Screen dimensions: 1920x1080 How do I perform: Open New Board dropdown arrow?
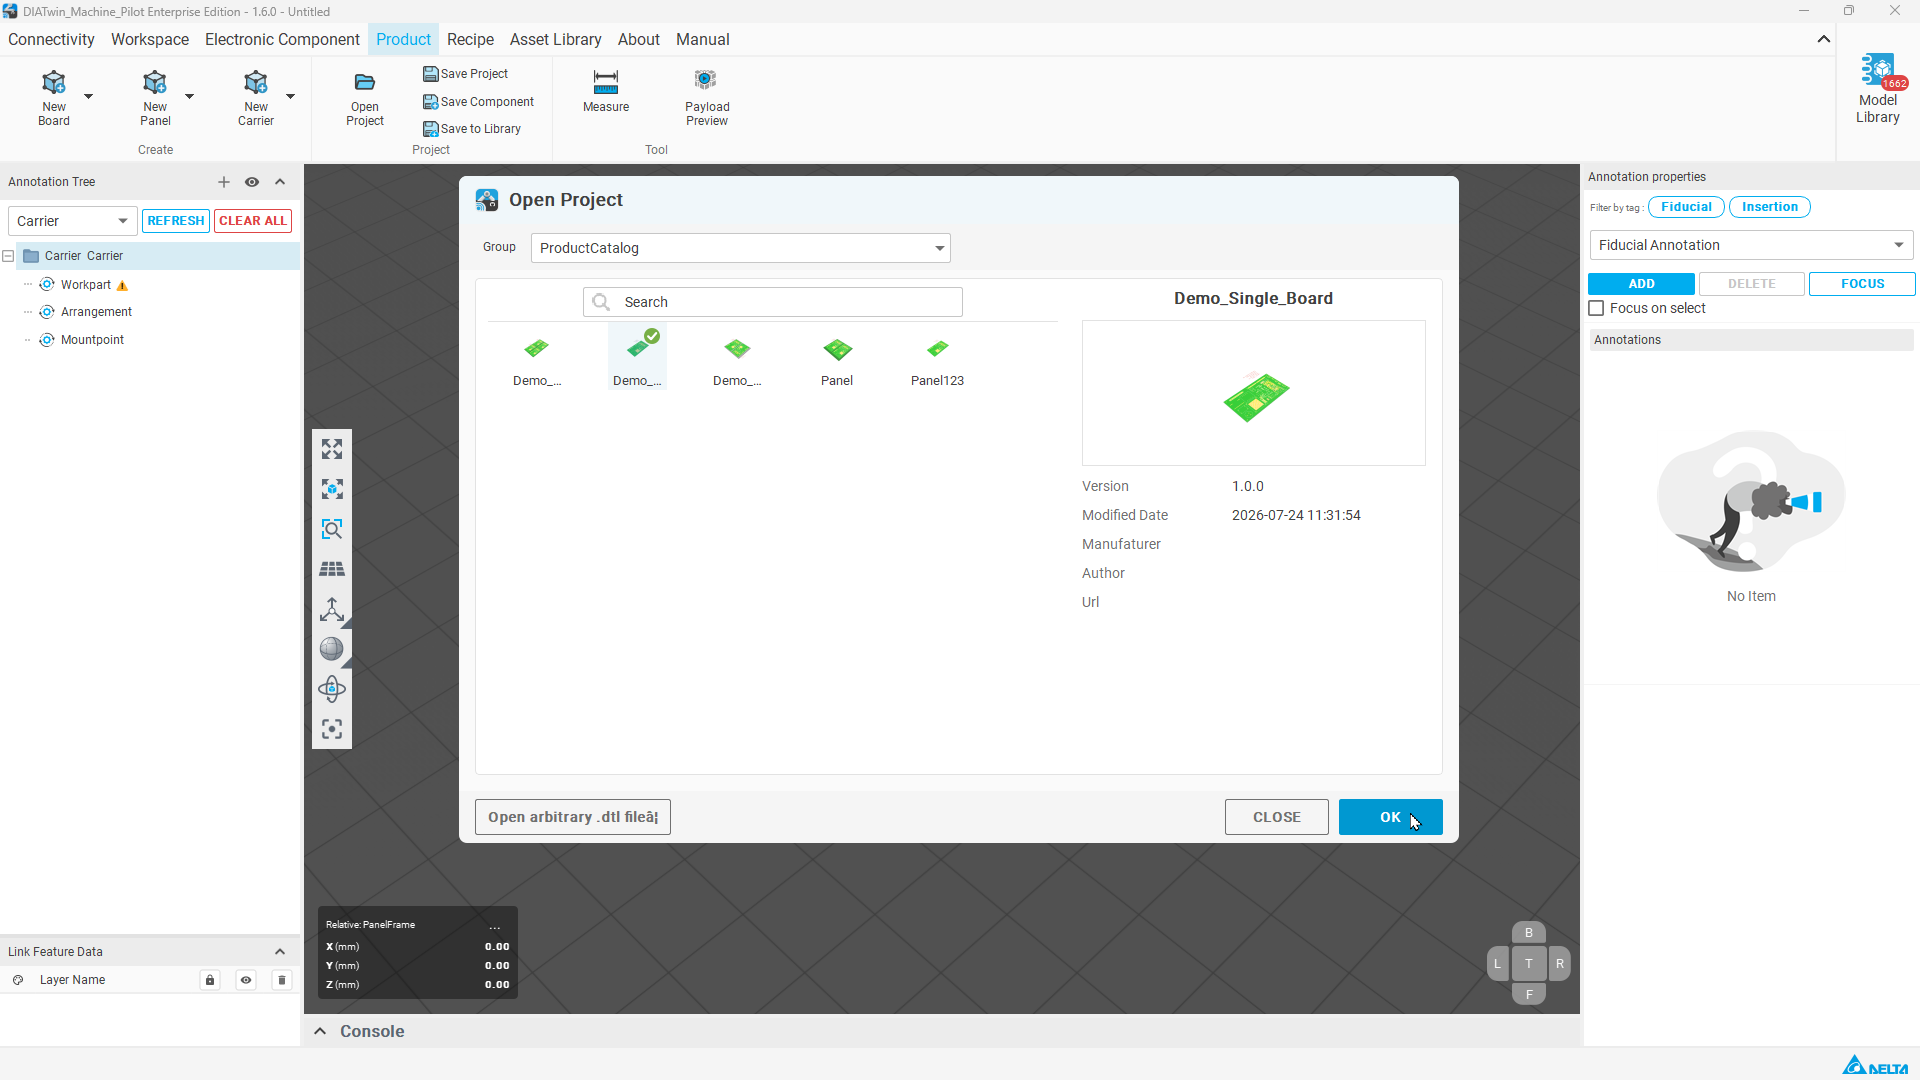(88, 97)
